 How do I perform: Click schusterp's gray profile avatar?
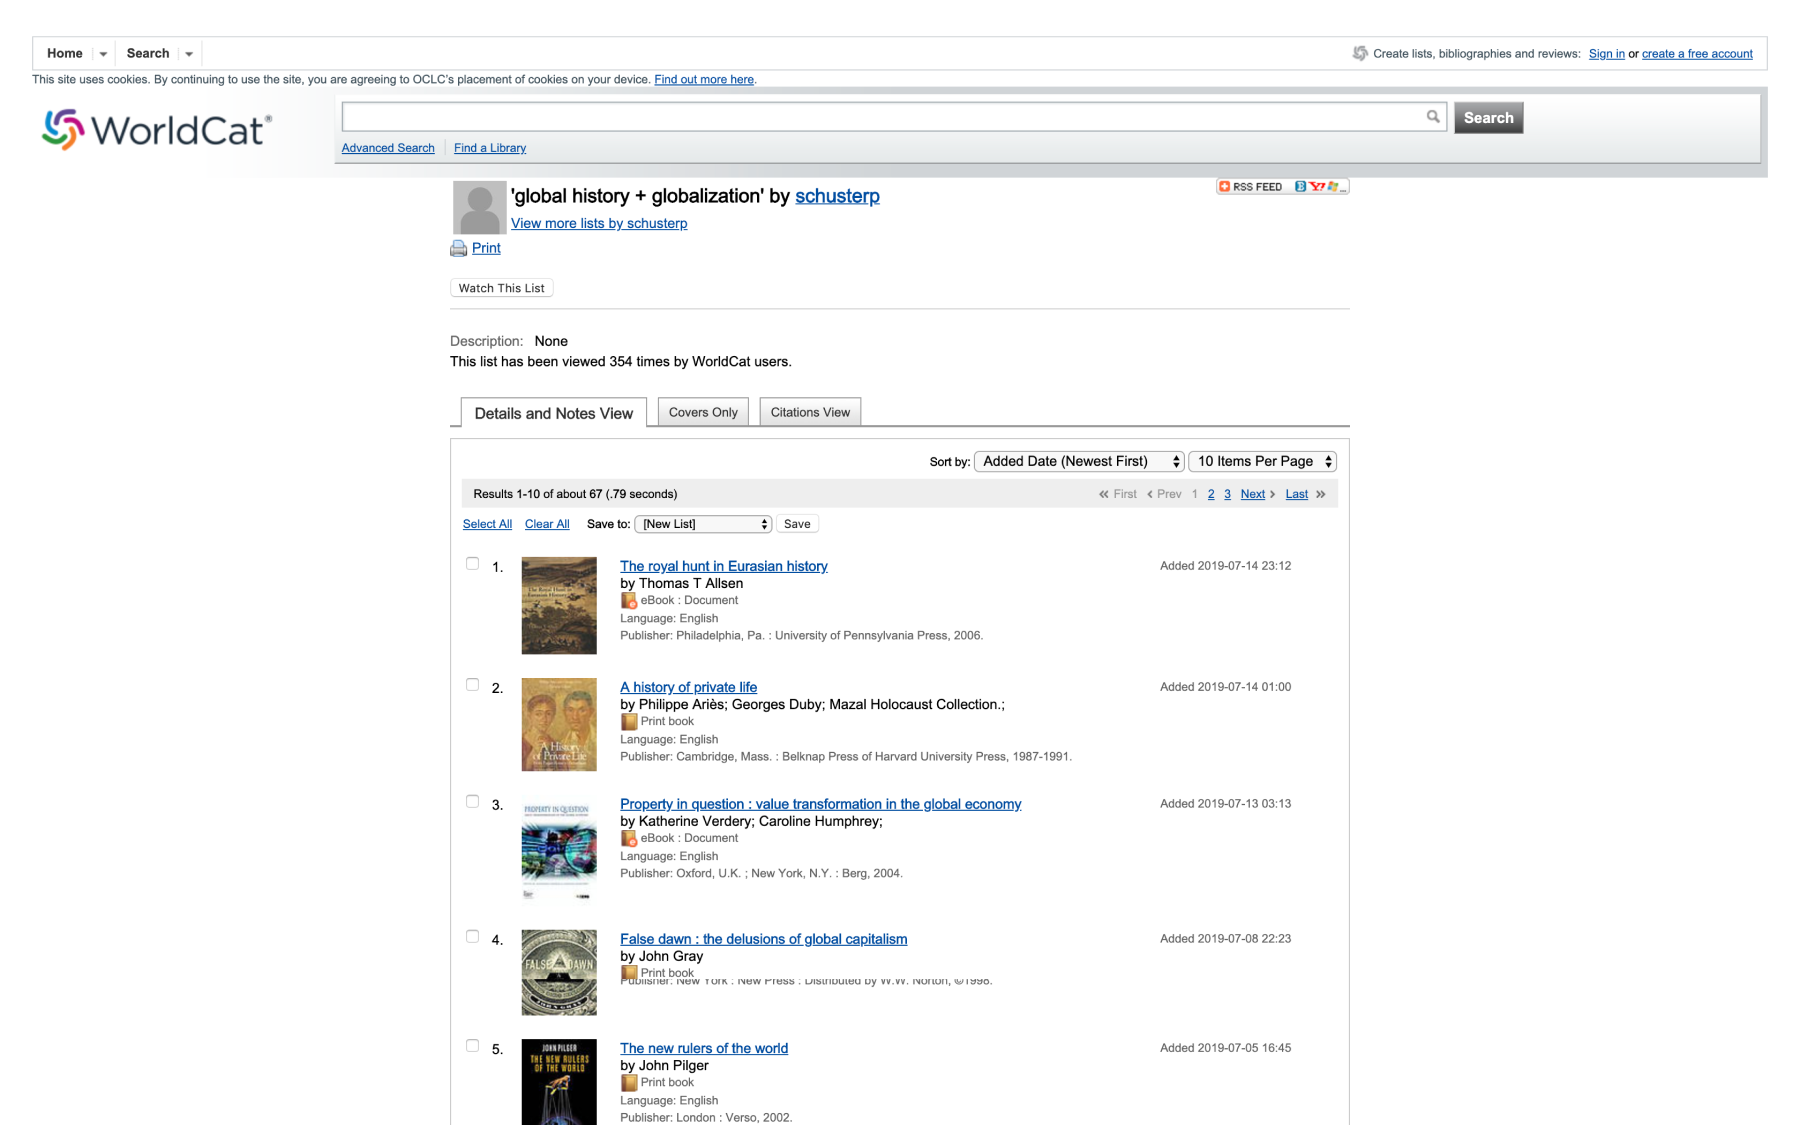479,207
